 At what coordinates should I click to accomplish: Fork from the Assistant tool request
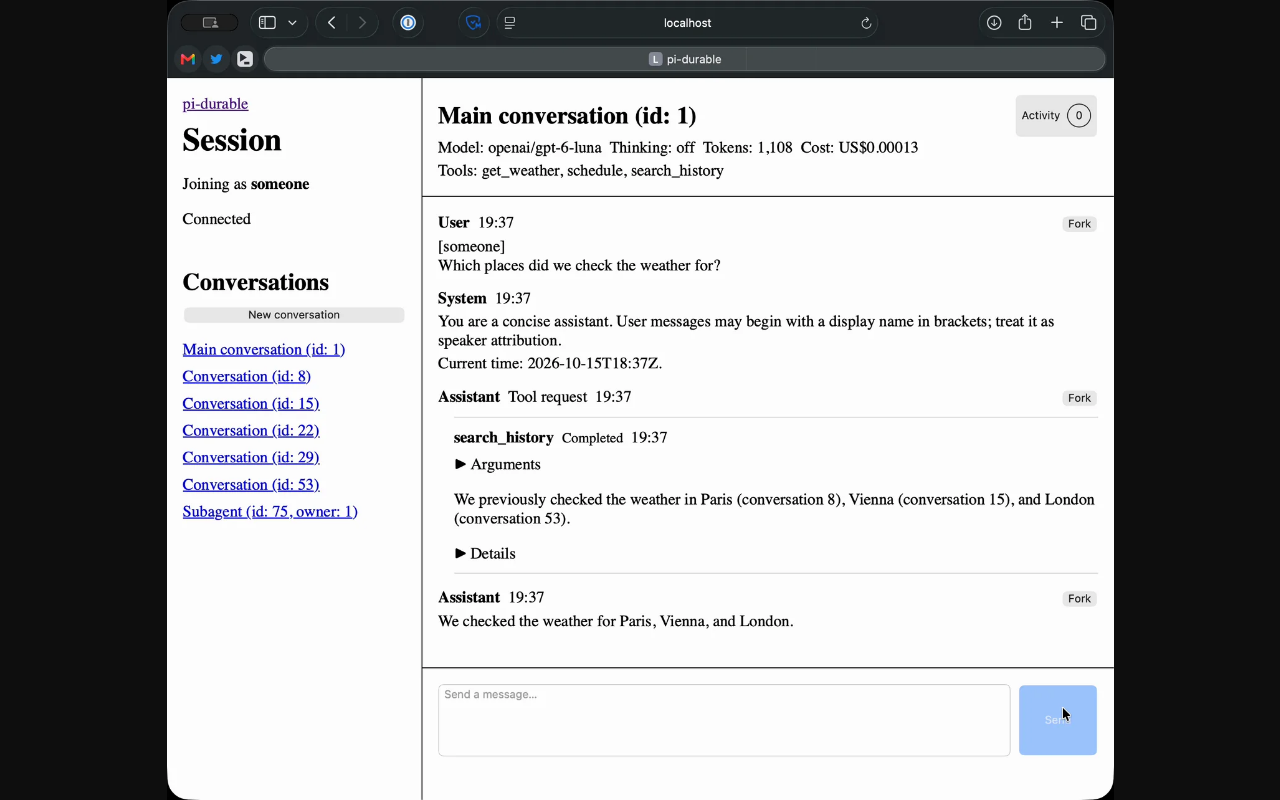tap(1079, 398)
